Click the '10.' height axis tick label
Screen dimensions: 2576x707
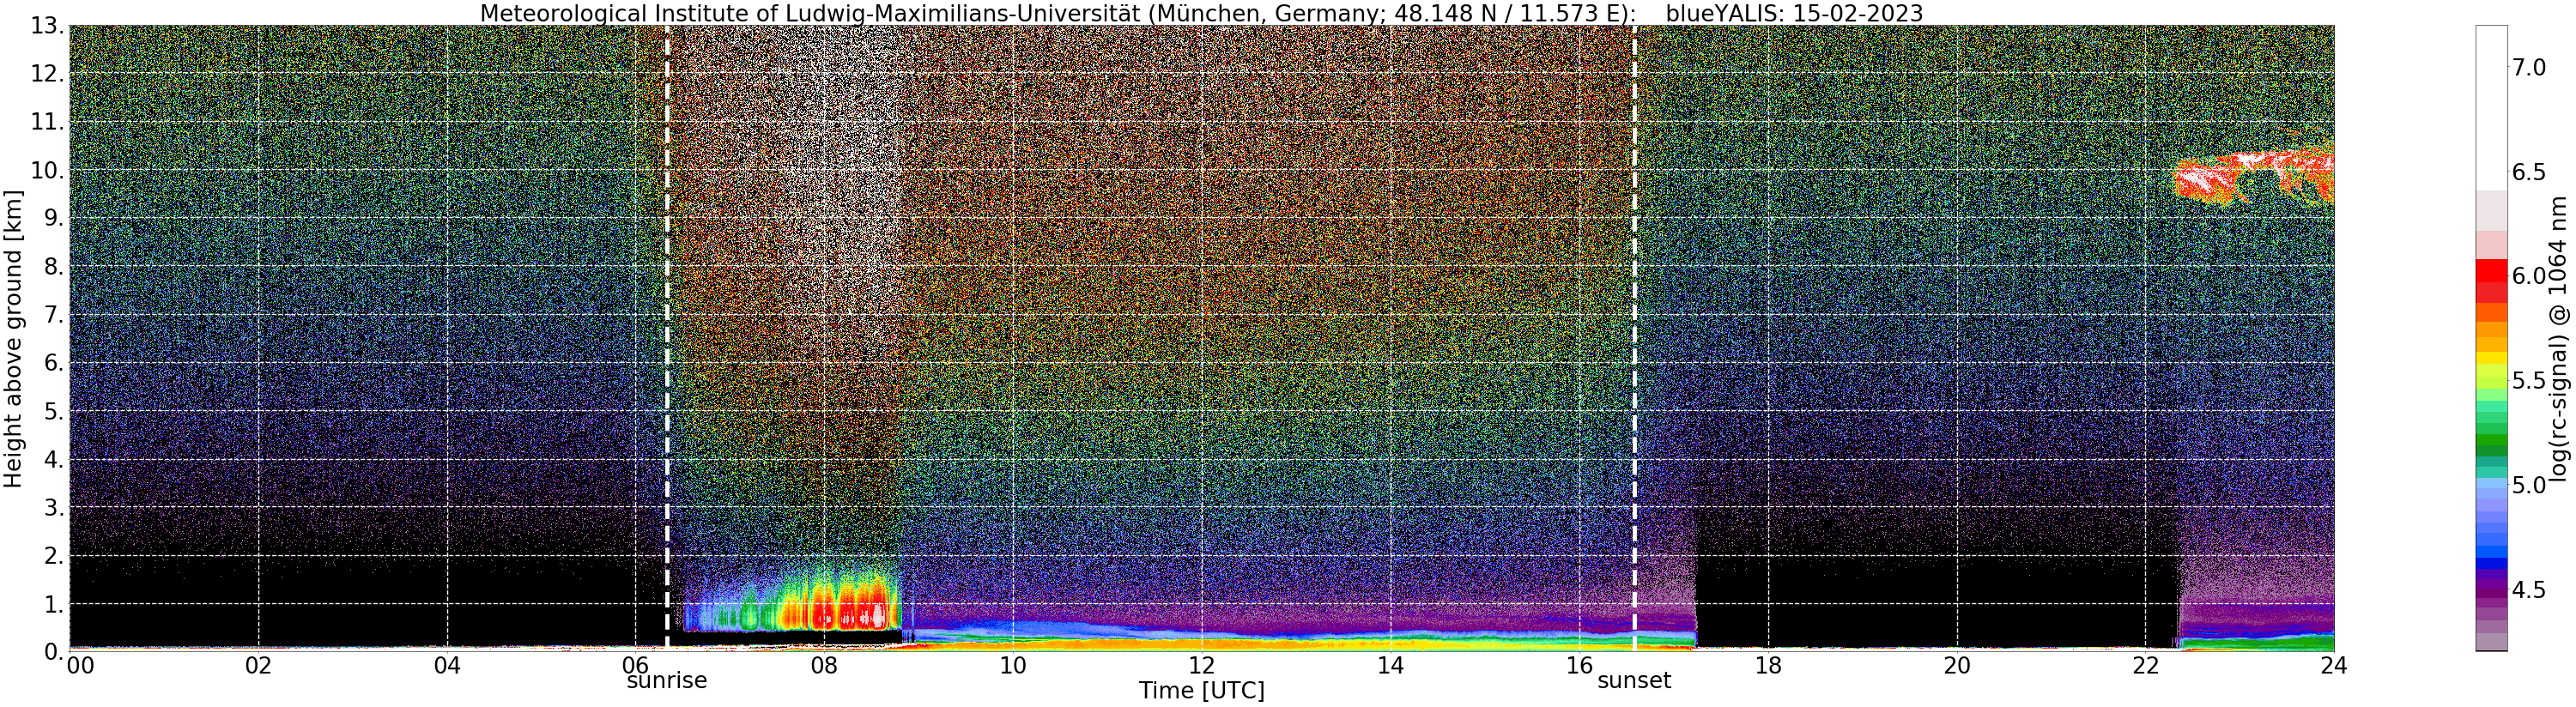[x=47, y=170]
